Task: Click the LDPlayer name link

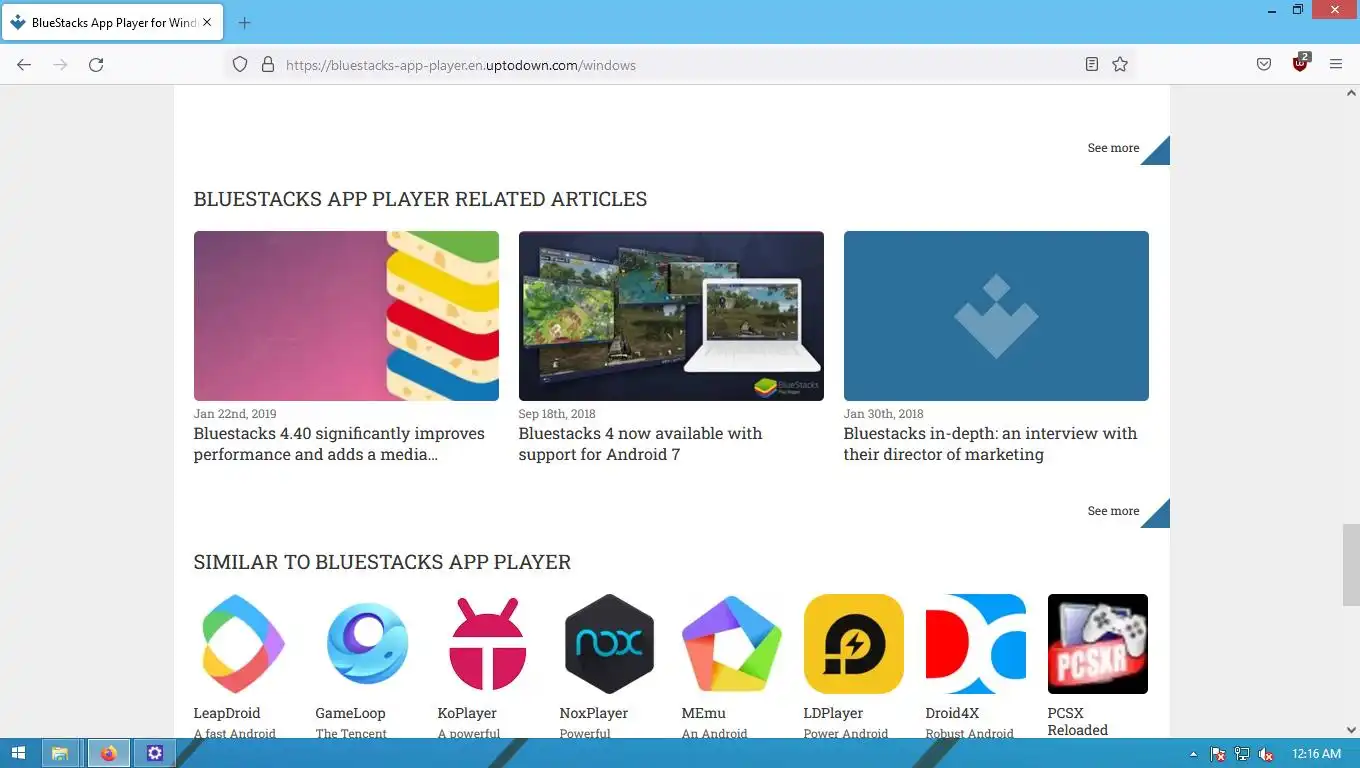Action: [833, 713]
